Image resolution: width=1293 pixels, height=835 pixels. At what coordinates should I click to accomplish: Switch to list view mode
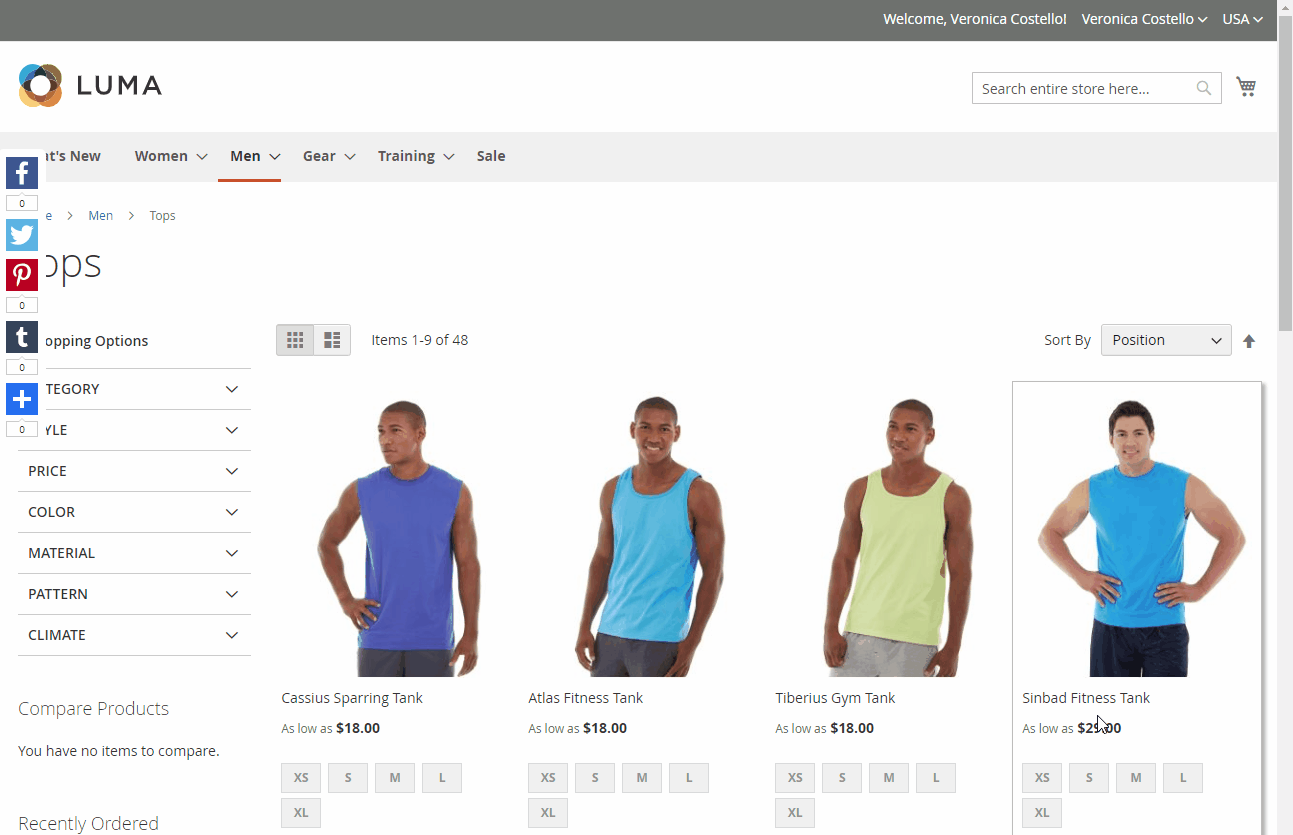click(332, 340)
